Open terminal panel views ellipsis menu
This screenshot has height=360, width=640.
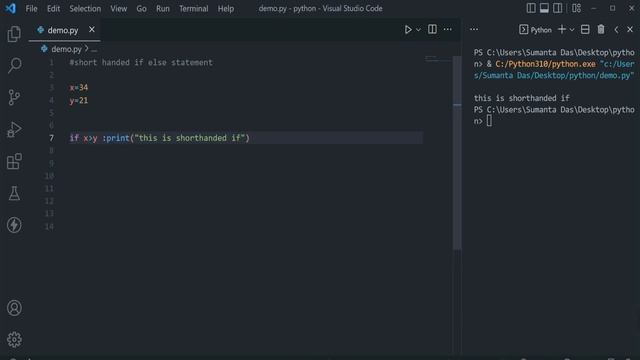(474, 29)
